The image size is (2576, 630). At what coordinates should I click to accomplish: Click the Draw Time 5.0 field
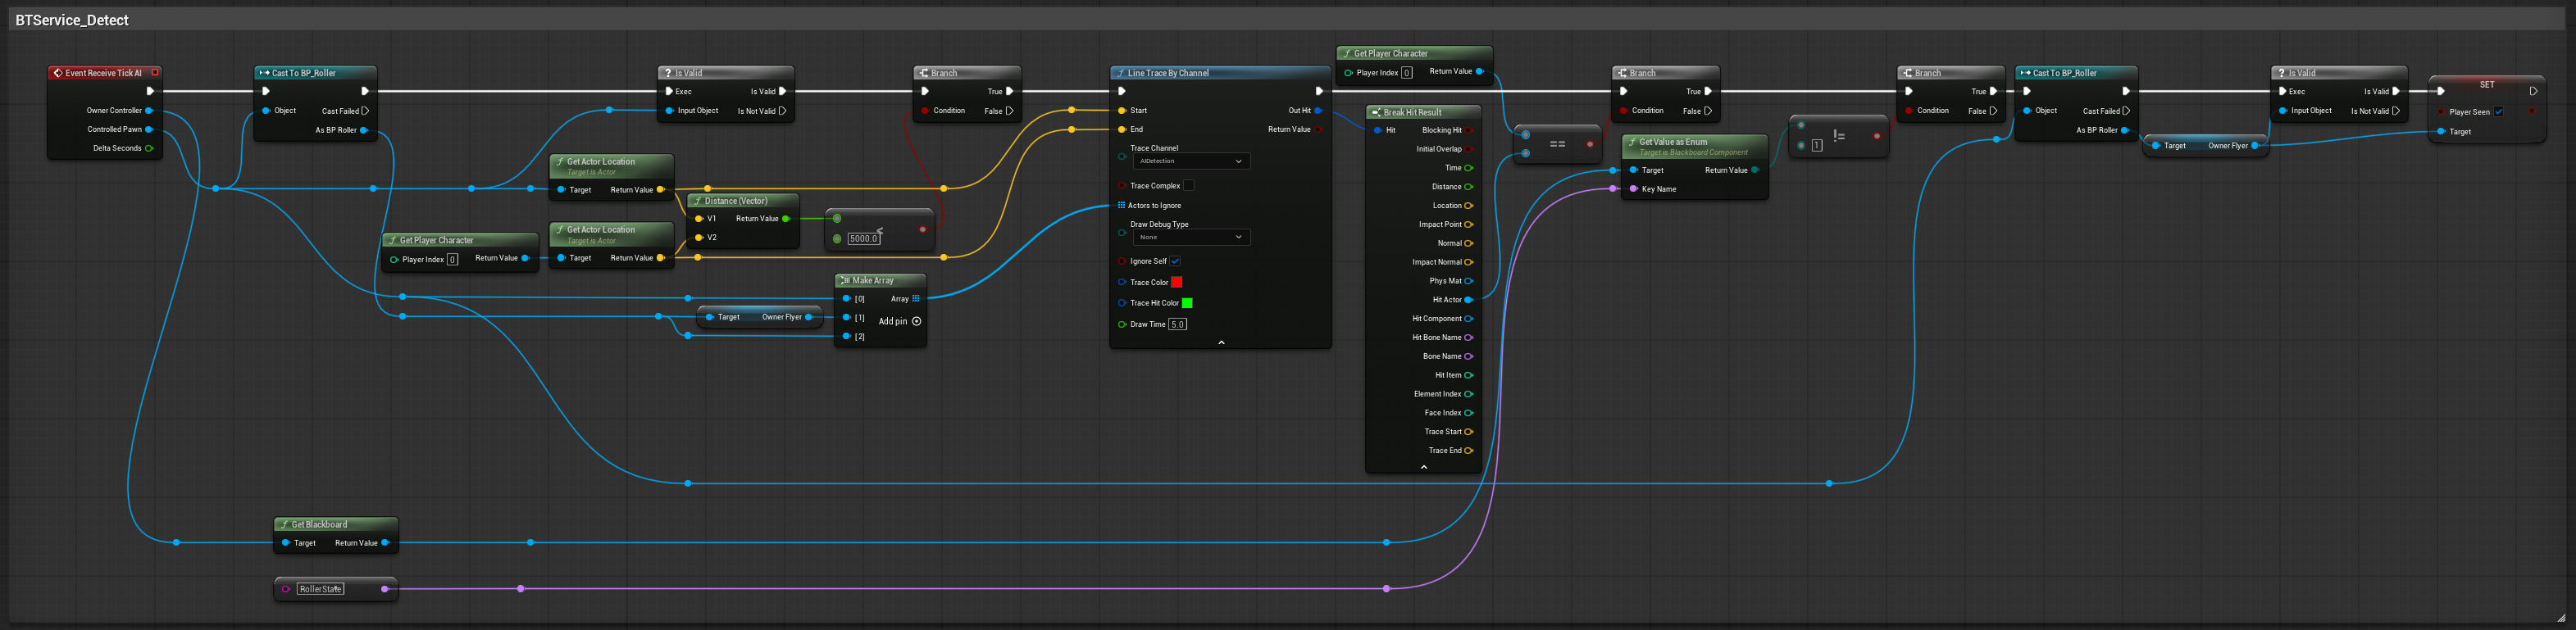click(x=1178, y=324)
